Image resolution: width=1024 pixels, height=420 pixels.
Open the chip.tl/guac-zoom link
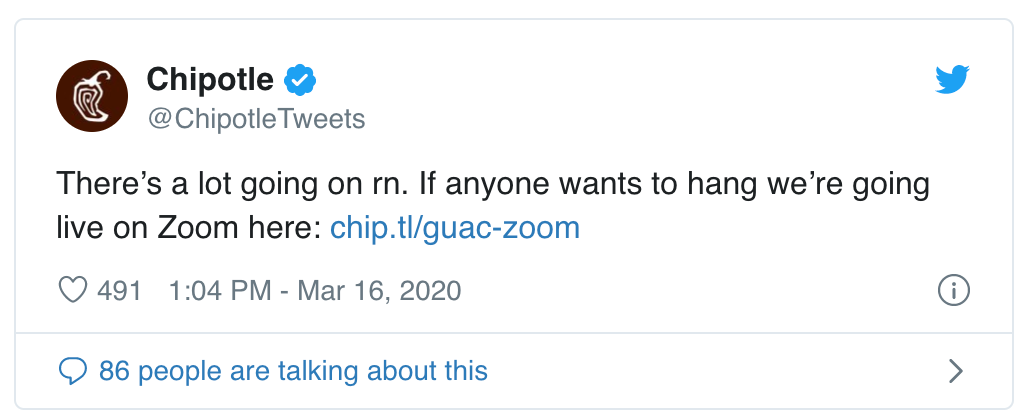455,228
